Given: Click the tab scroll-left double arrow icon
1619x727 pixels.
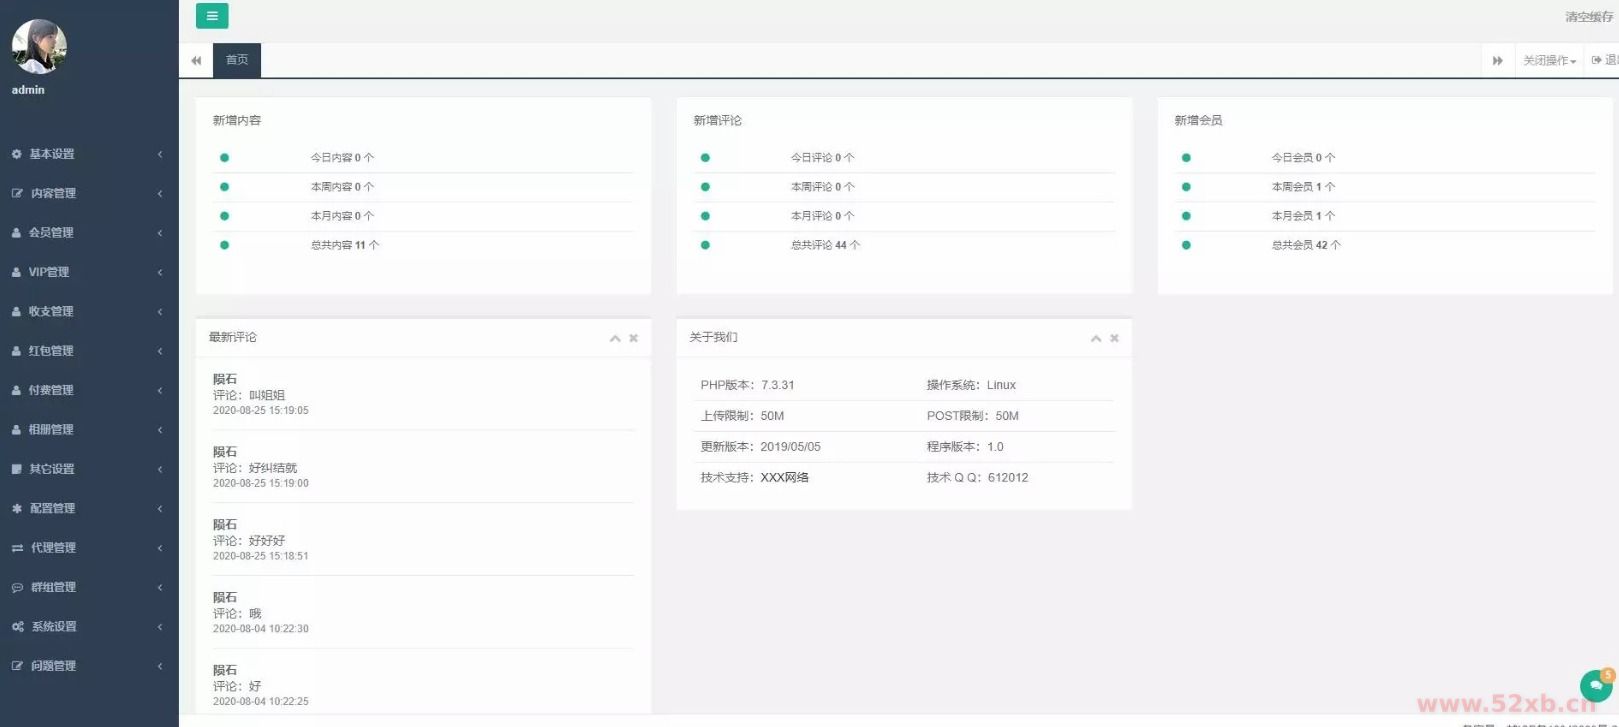Looking at the screenshot, I should pos(196,61).
